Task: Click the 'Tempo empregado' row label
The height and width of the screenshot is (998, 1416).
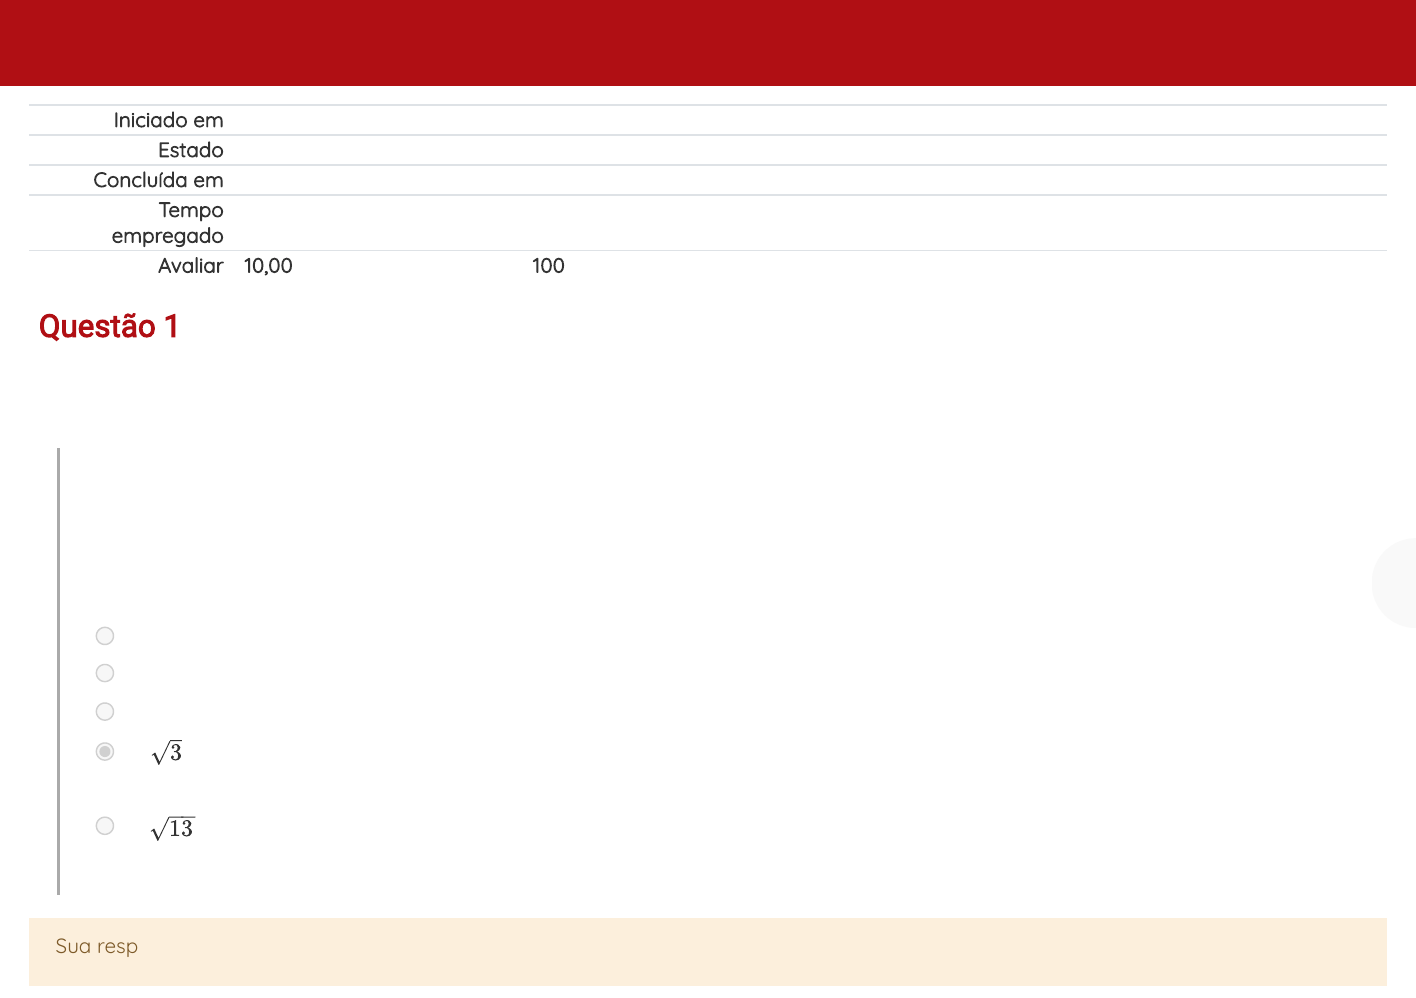Action: pos(168,223)
